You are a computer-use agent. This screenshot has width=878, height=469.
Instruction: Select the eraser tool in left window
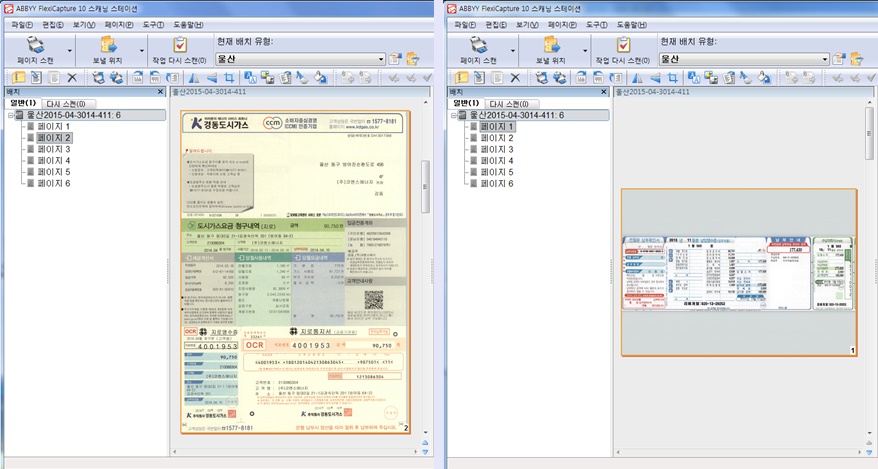pyautogui.click(x=302, y=78)
